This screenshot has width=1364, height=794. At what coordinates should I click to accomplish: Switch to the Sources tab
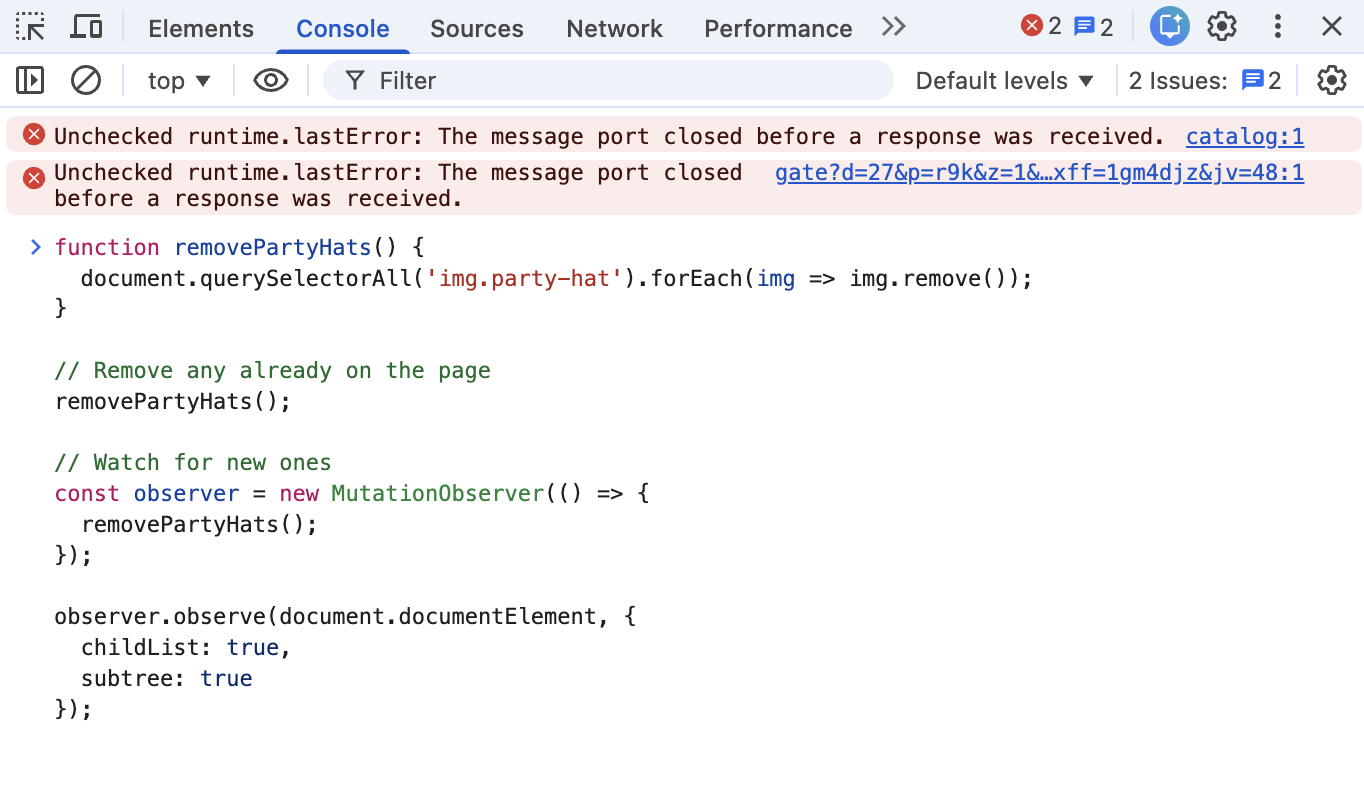477,28
